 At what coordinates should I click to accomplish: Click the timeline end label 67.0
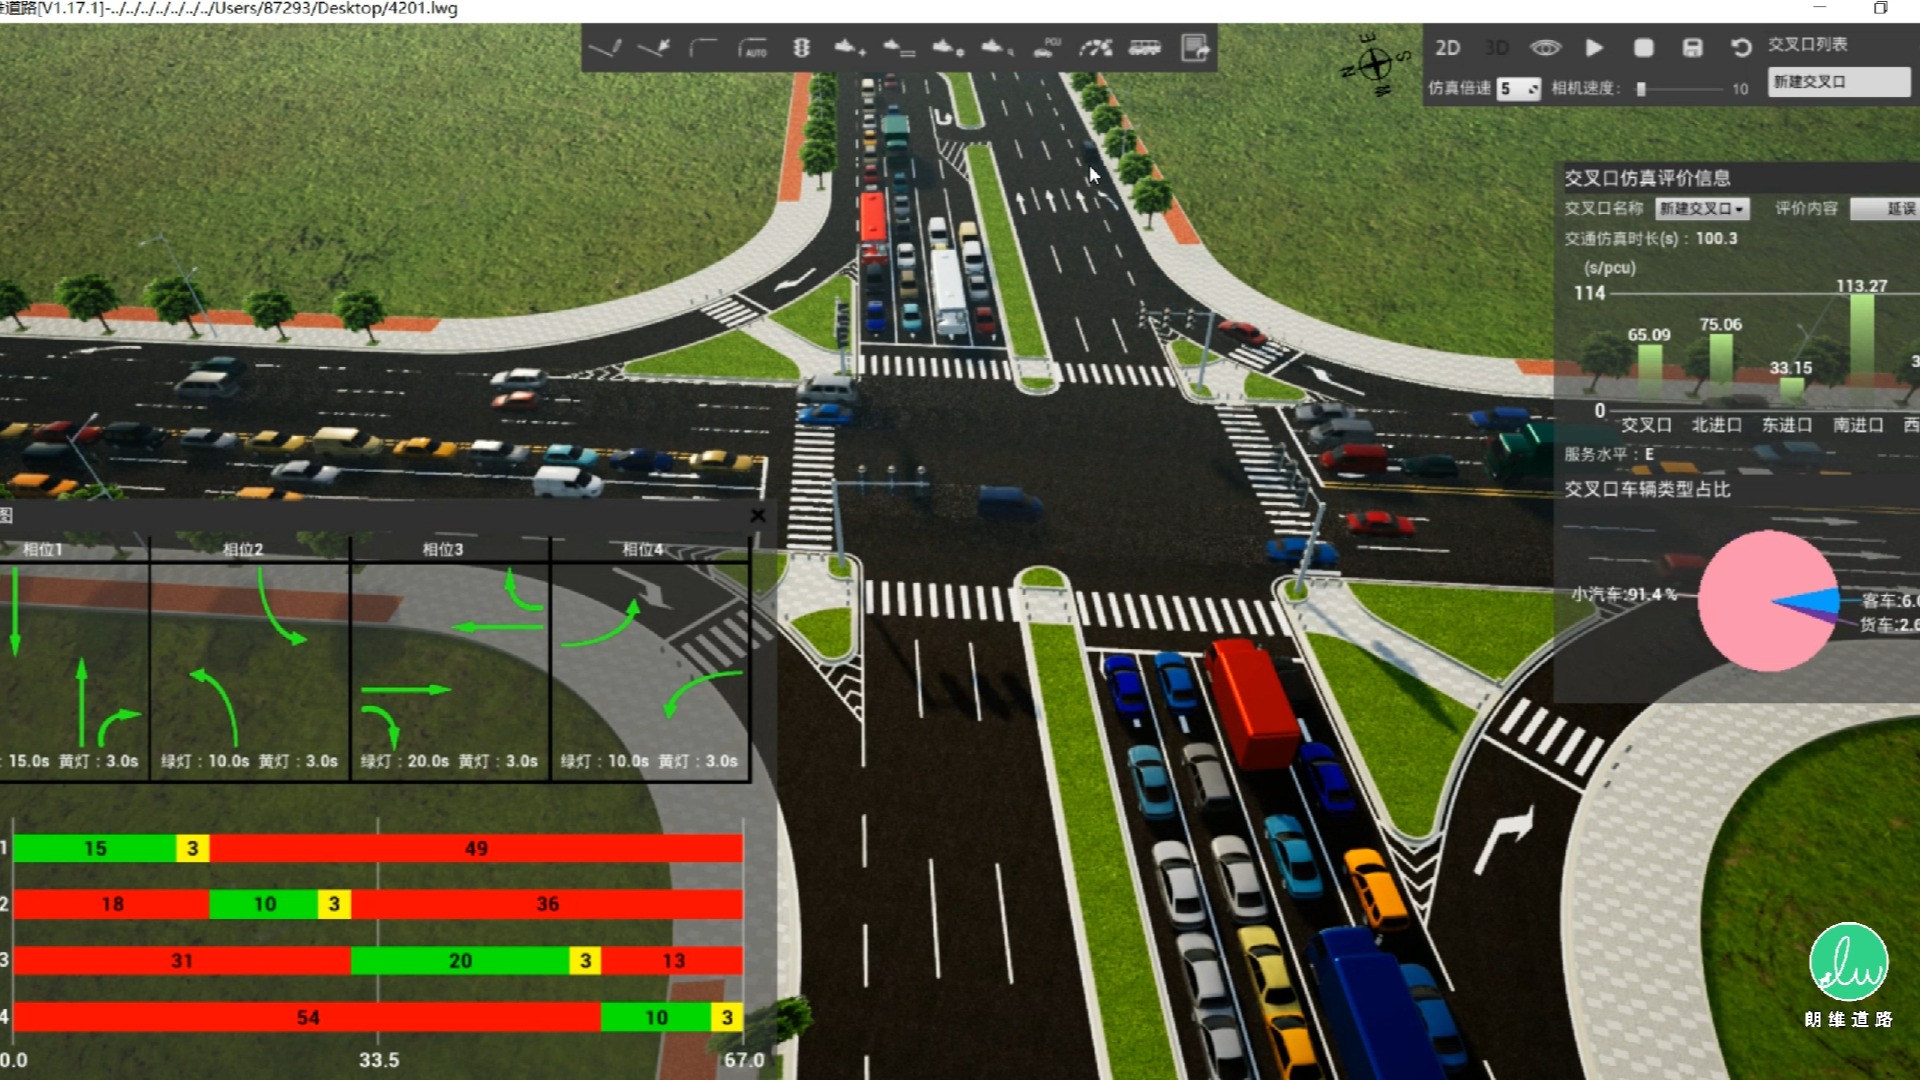click(x=744, y=1060)
